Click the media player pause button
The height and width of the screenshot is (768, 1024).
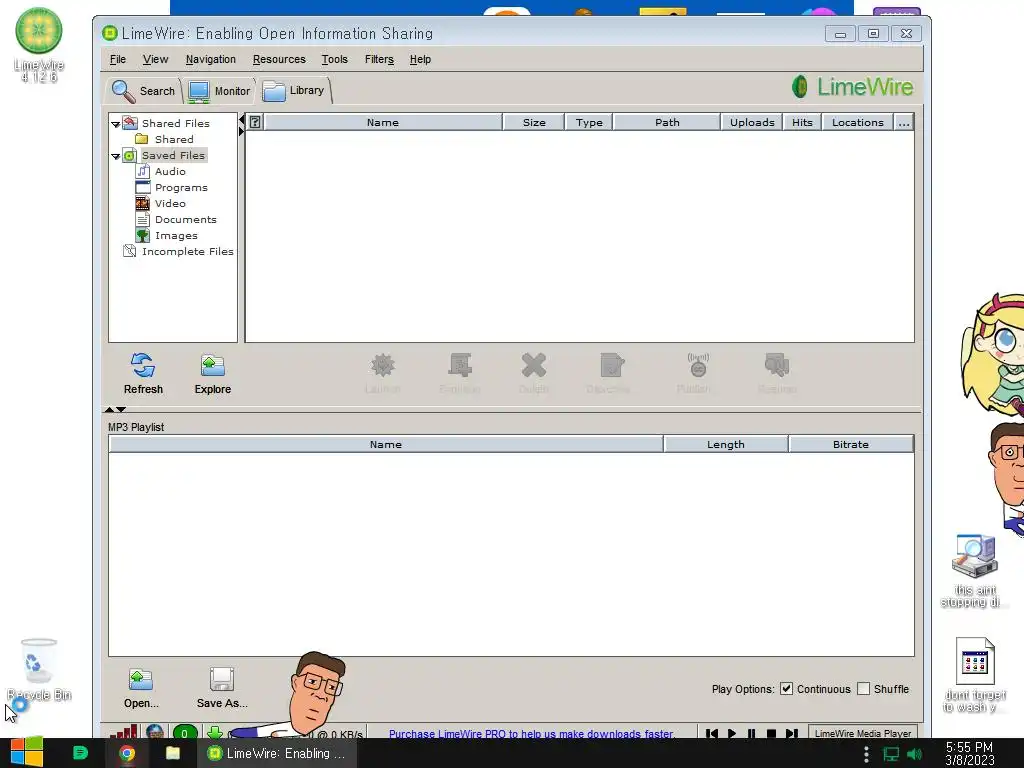pyautogui.click(x=751, y=733)
